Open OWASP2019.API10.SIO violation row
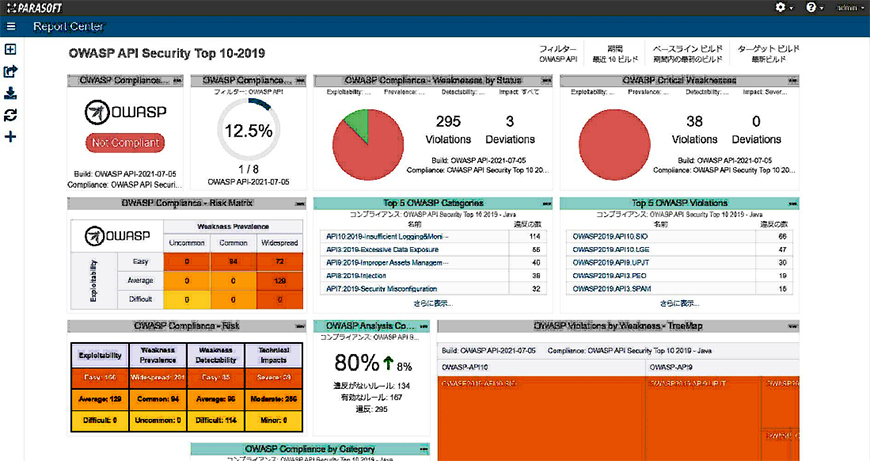870x461 pixels. [x=680, y=236]
